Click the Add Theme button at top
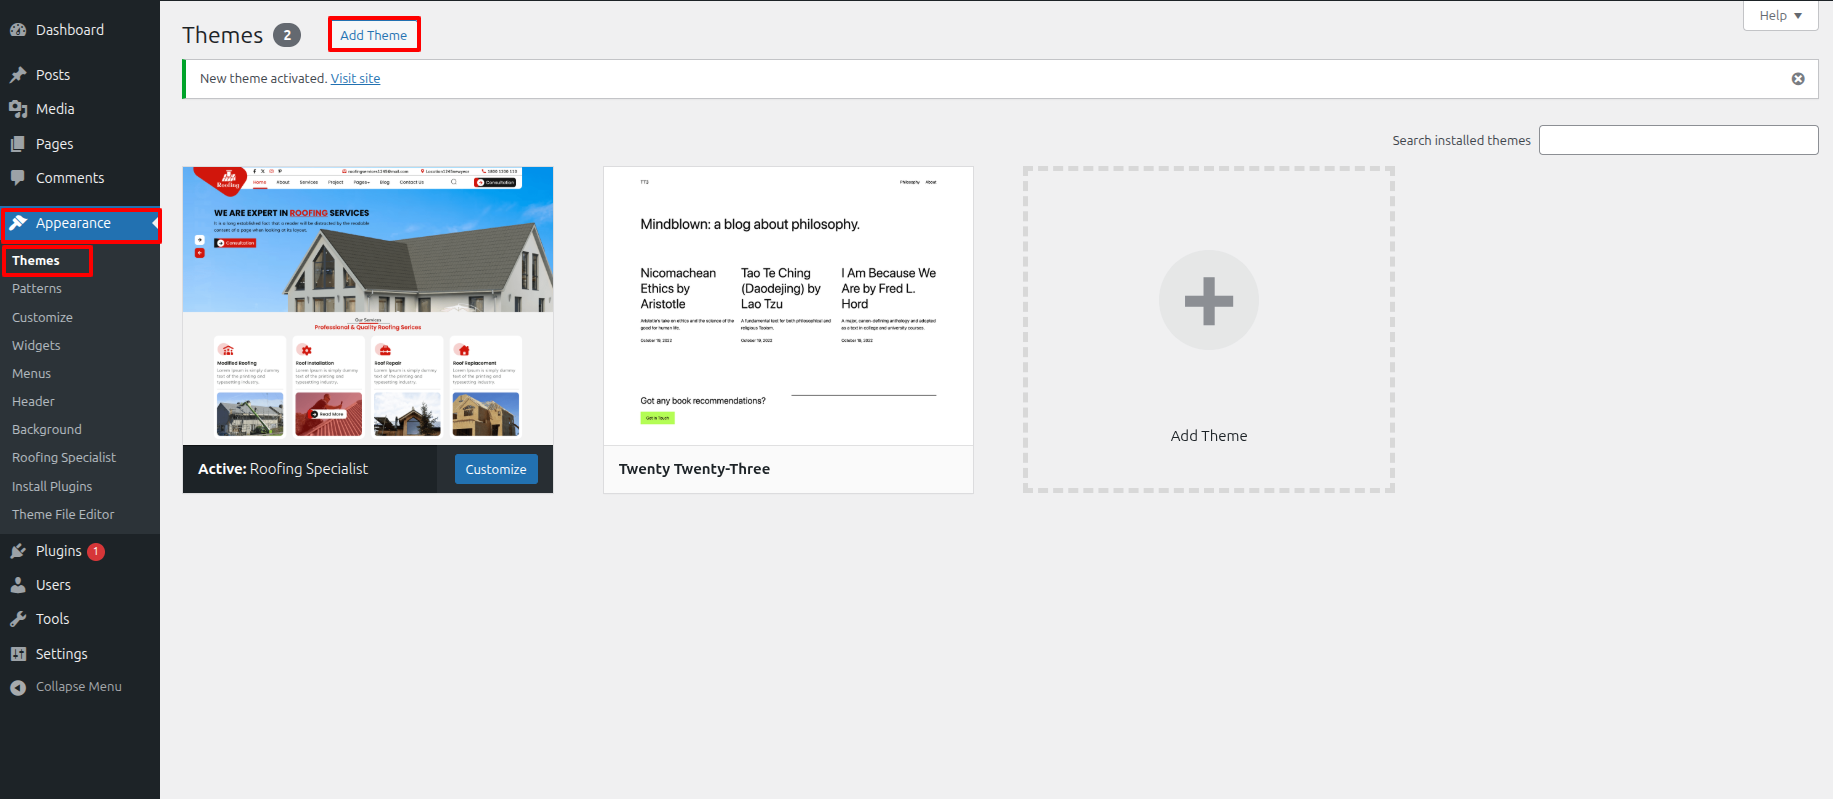This screenshot has height=799, width=1833. point(373,35)
